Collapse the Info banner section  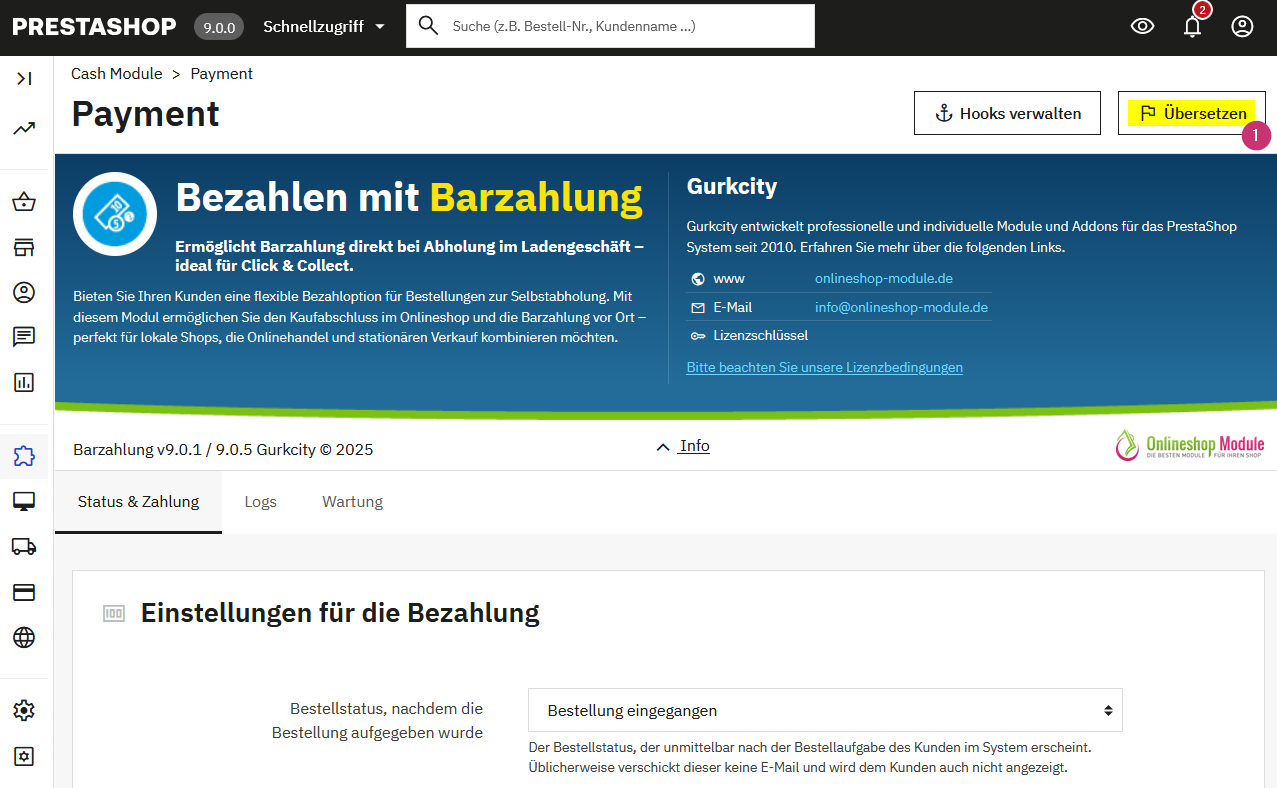click(683, 446)
